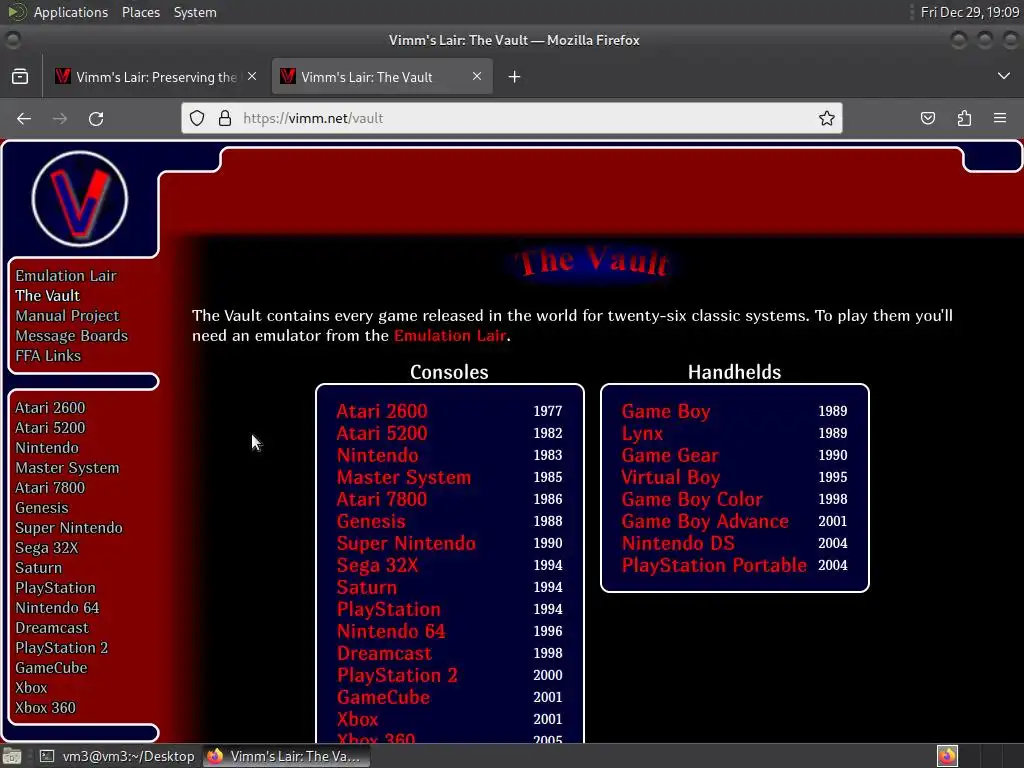The height and width of the screenshot is (768, 1024).
Task: Open PlayStation 2 in the Consoles list
Action: tap(397, 675)
